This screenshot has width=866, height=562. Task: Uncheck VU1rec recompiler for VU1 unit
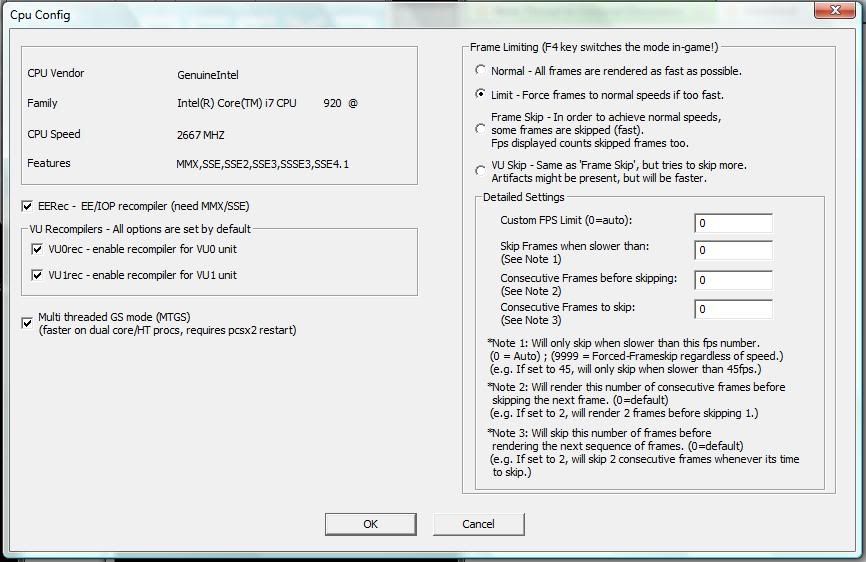pos(38,275)
